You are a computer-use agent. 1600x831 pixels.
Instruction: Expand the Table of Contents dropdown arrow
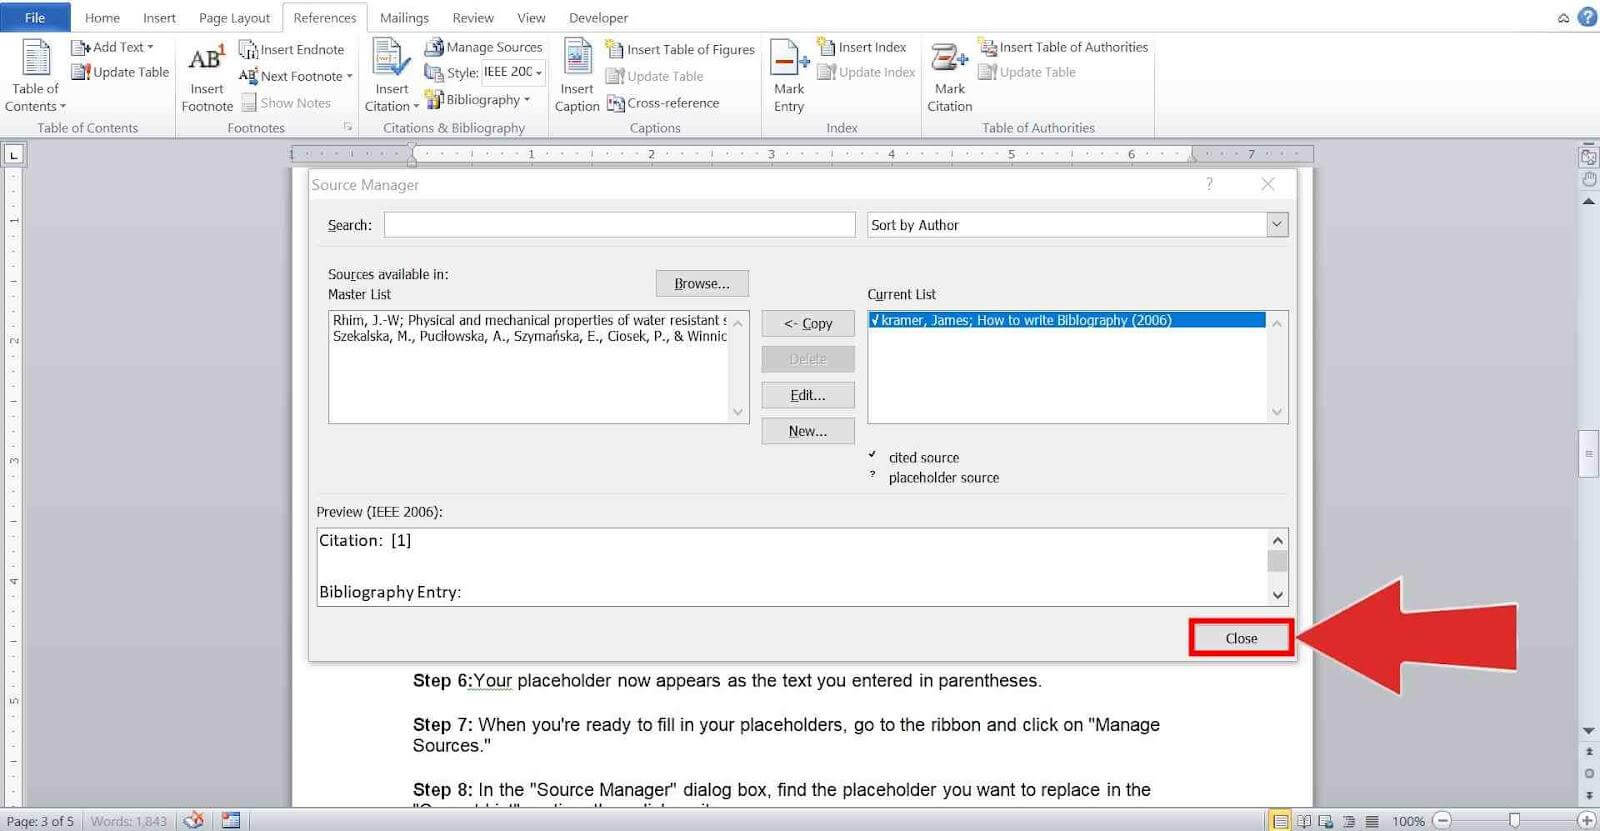tap(62, 107)
